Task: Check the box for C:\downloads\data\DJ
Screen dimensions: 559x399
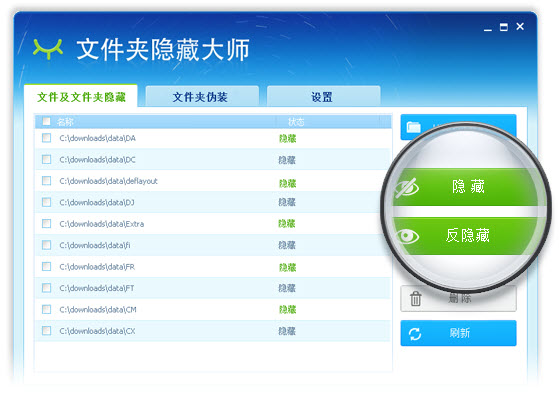Action: (x=46, y=202)
